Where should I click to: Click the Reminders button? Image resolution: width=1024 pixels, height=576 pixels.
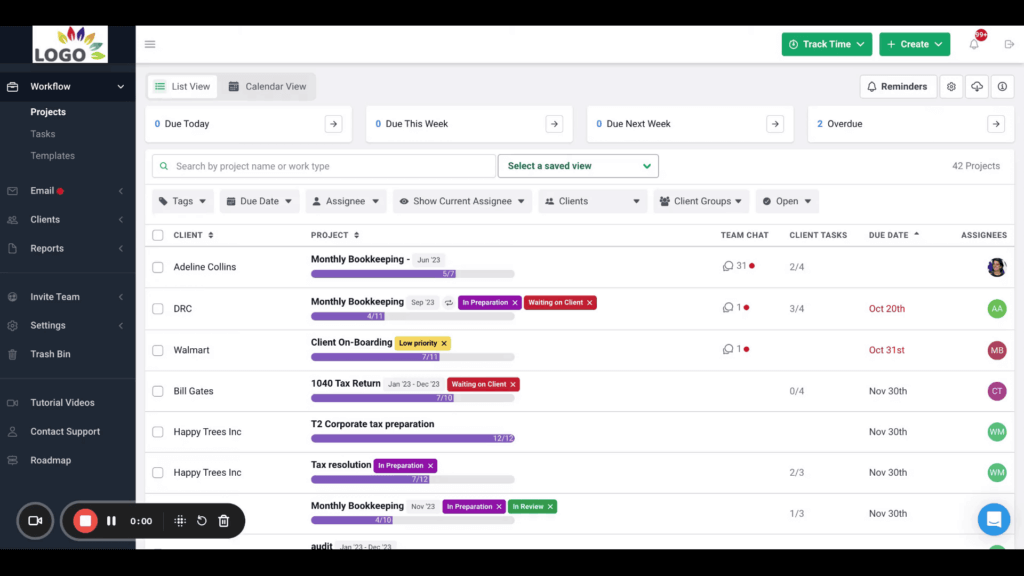point(897,87)
